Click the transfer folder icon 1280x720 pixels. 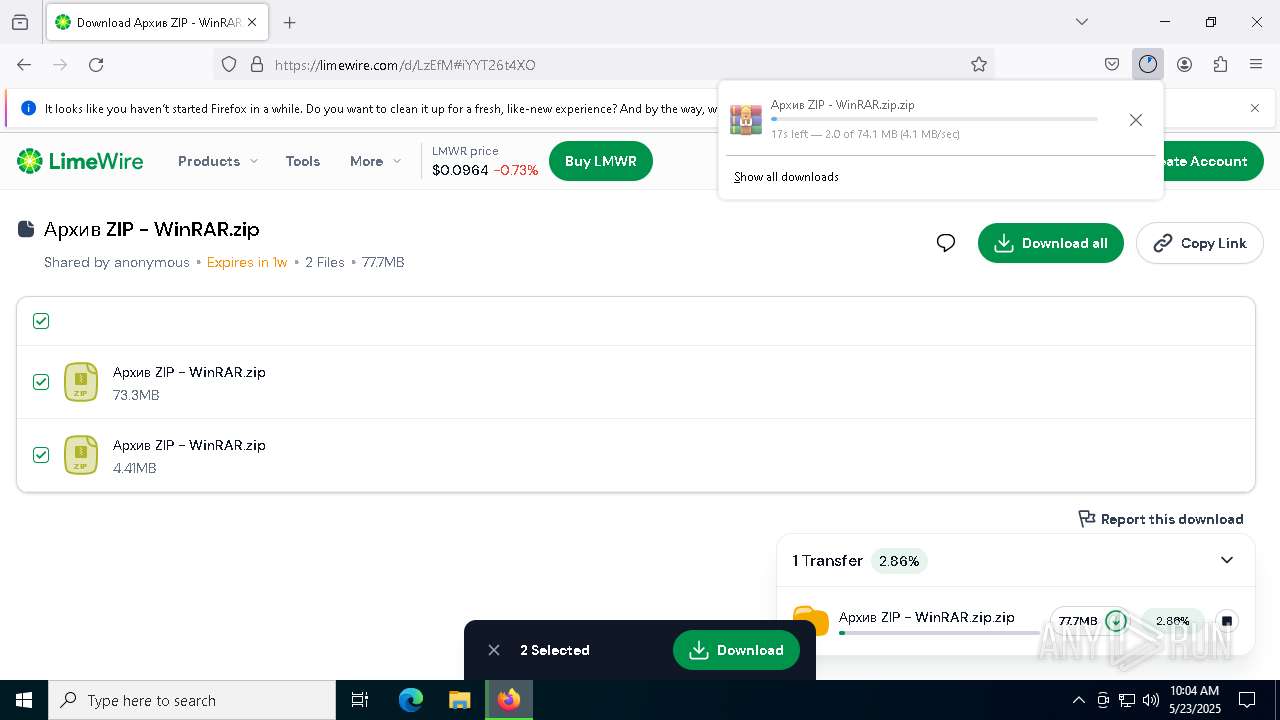pyautogui.click(x=811, y=620)
